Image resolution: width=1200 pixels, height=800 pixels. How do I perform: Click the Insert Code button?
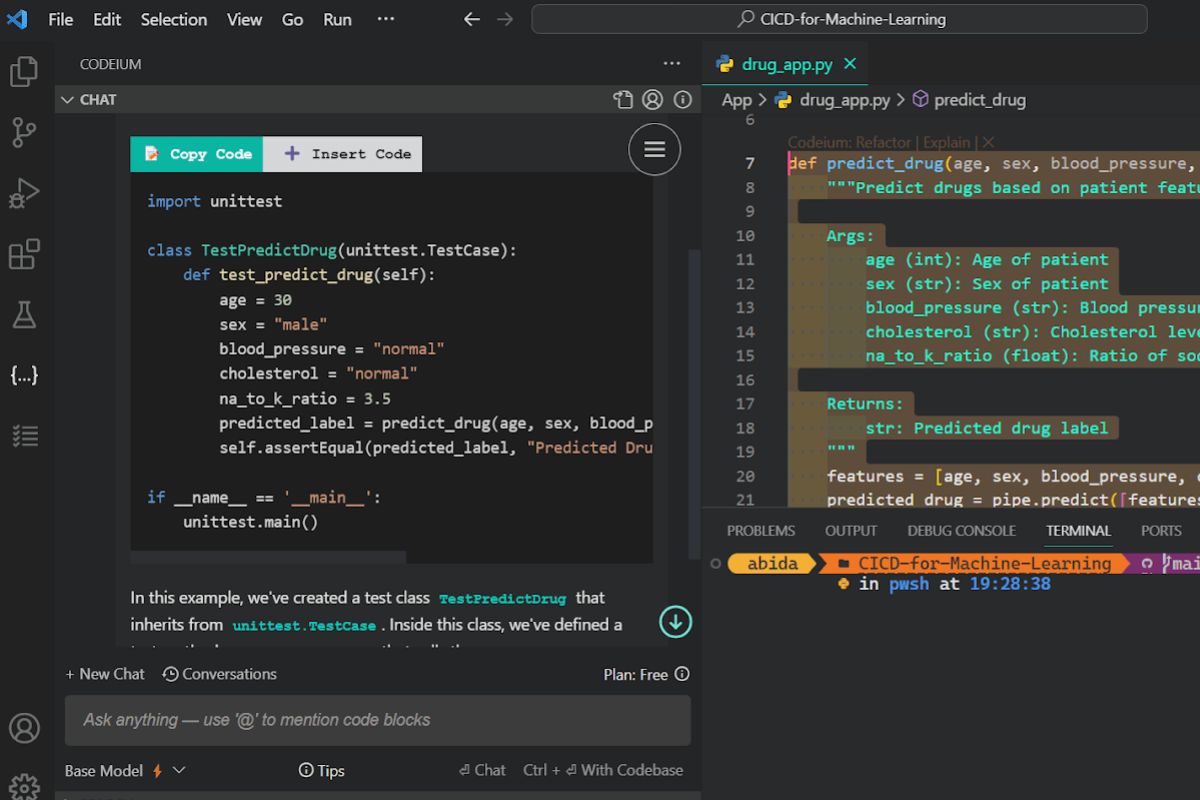[347, 154]
